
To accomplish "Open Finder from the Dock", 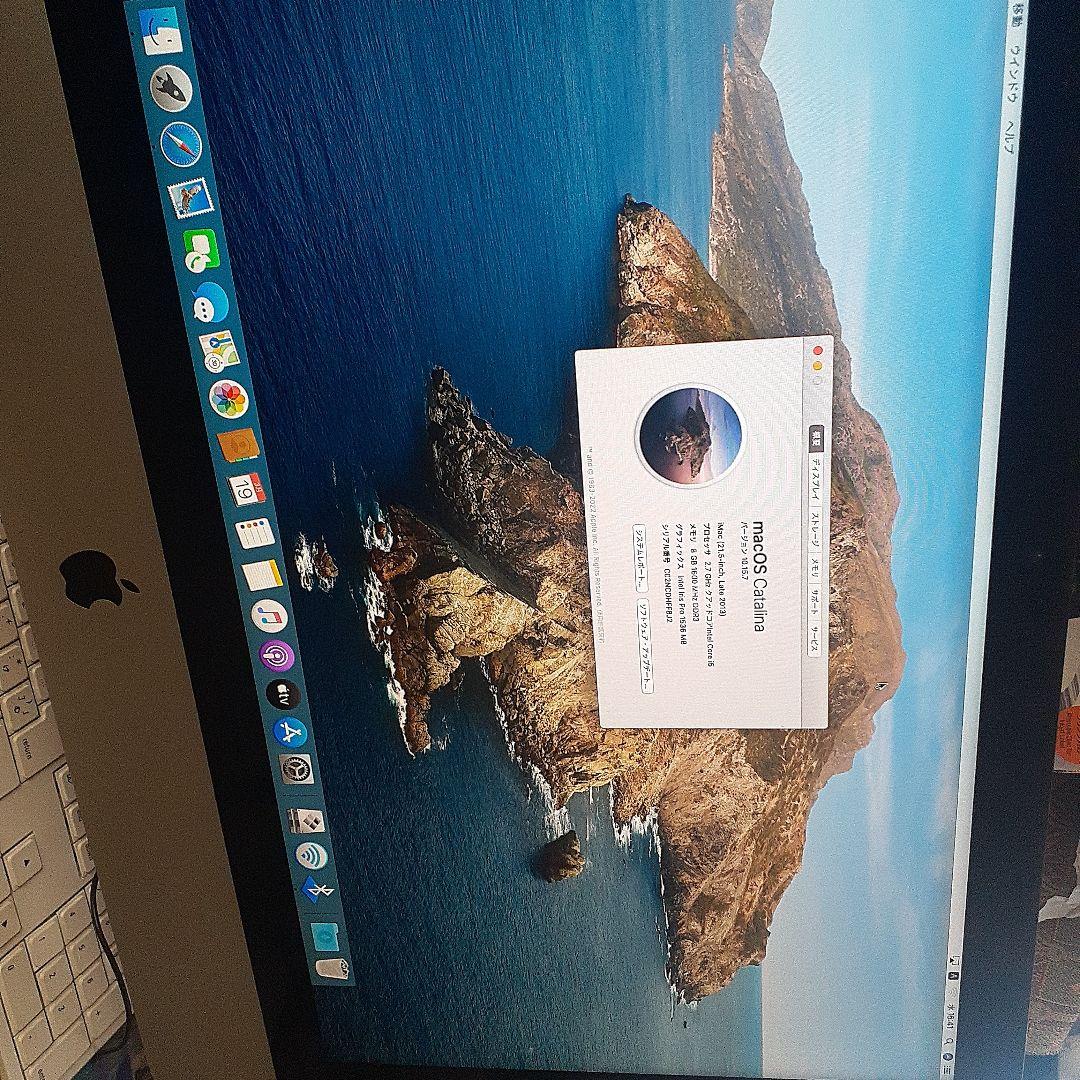I will pyautogui.click(x=161, y=31).
